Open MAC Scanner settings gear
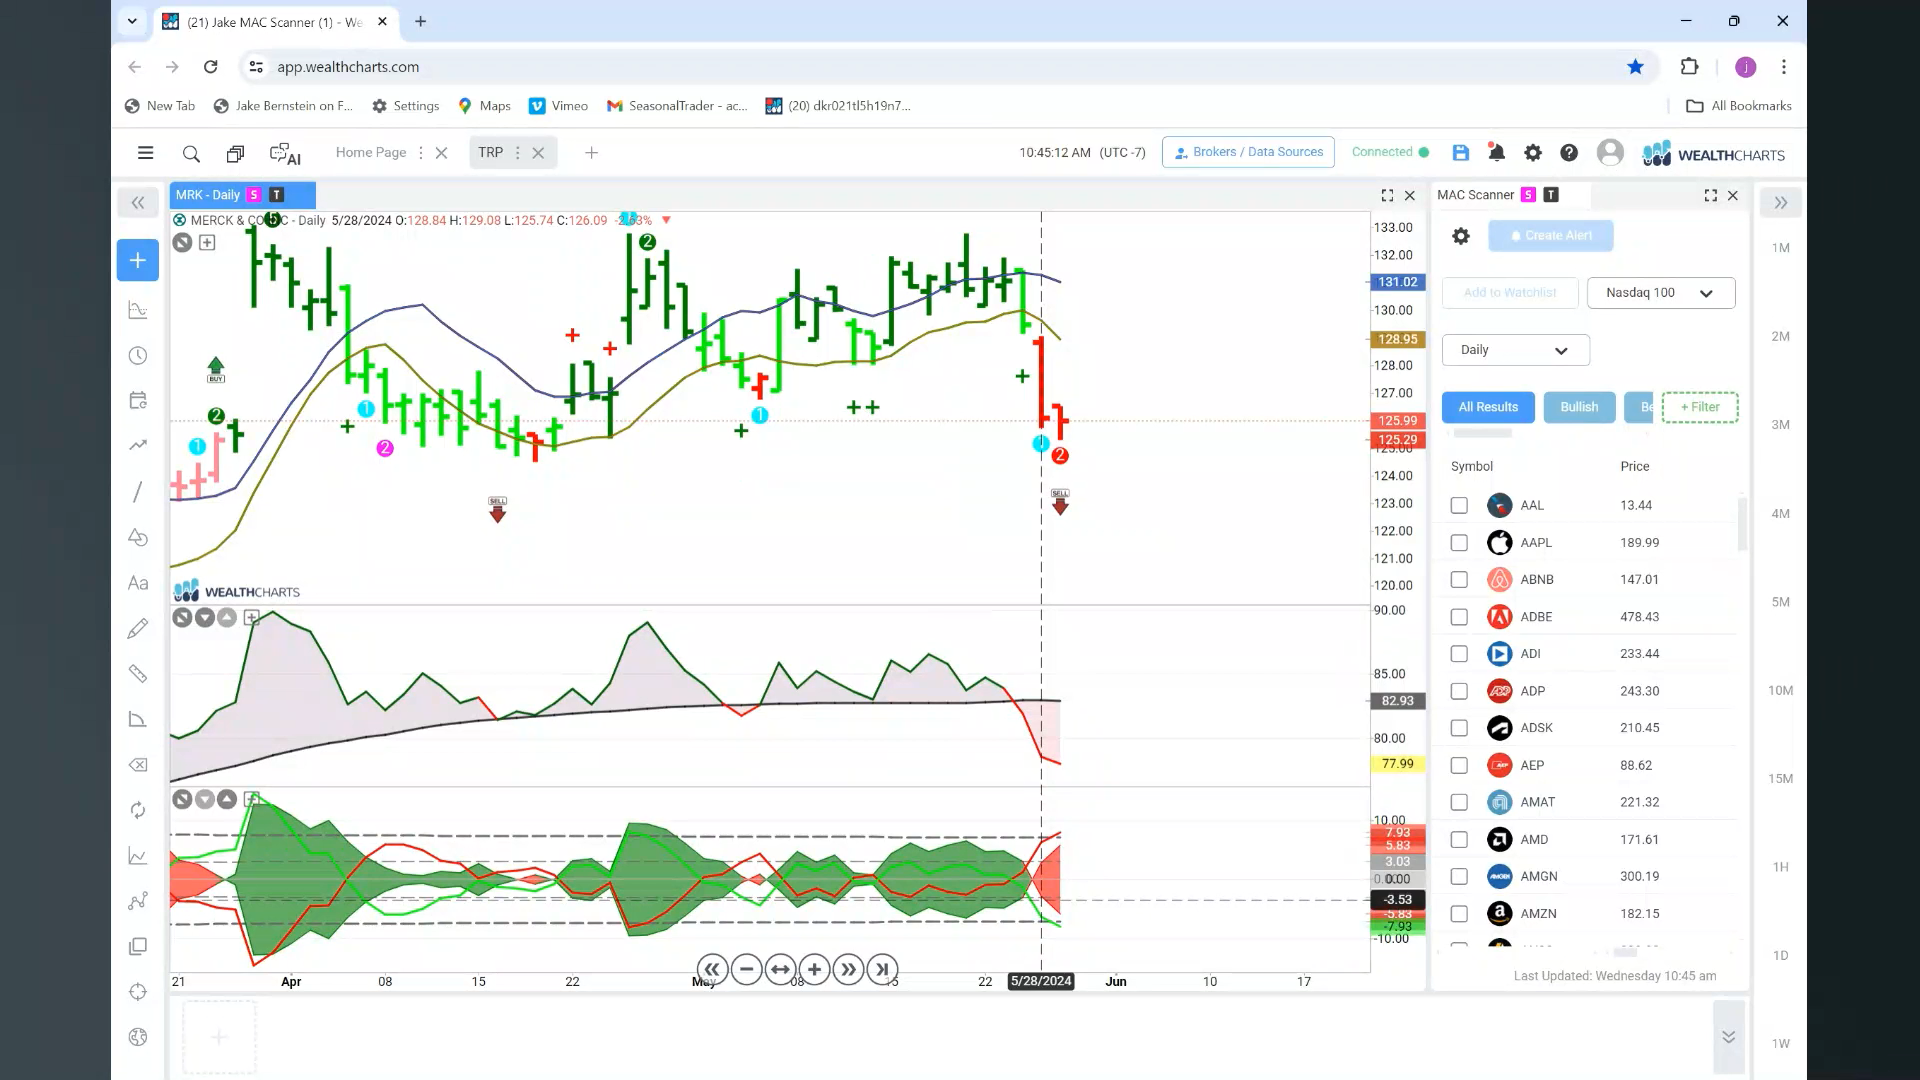 coord(1461,236)
